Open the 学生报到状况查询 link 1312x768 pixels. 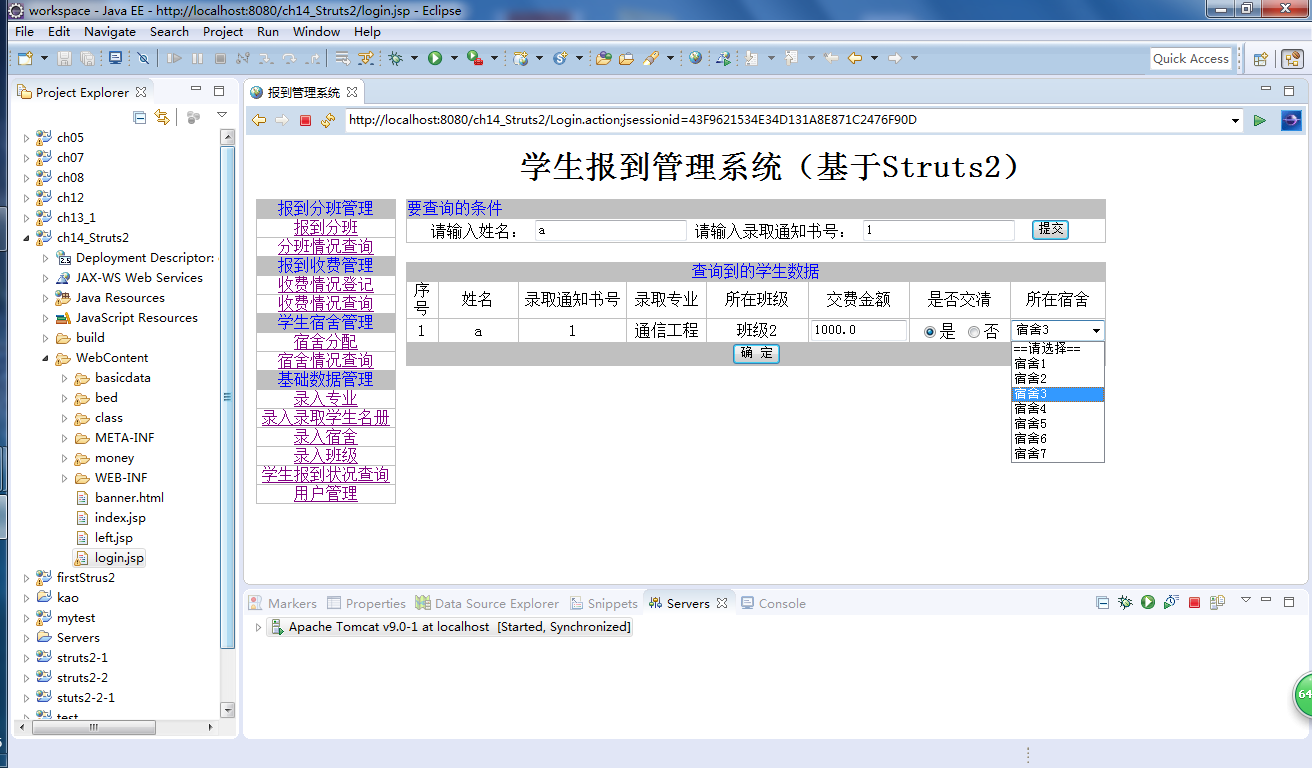(325, 474)
